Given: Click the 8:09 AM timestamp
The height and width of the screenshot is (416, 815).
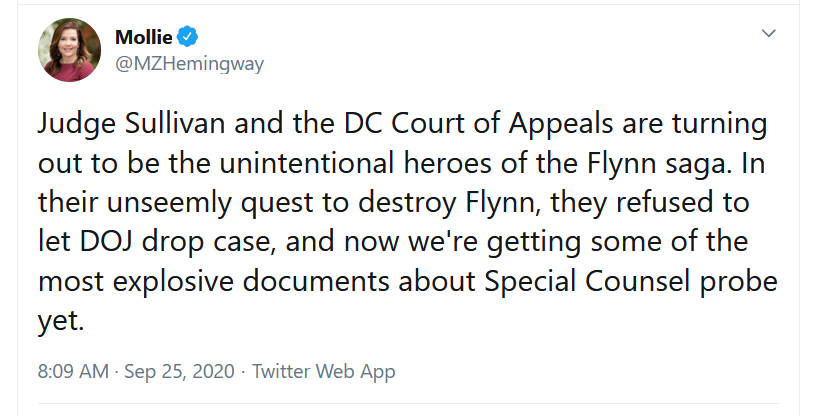Looking at the screenshot, I should point(73,371).
